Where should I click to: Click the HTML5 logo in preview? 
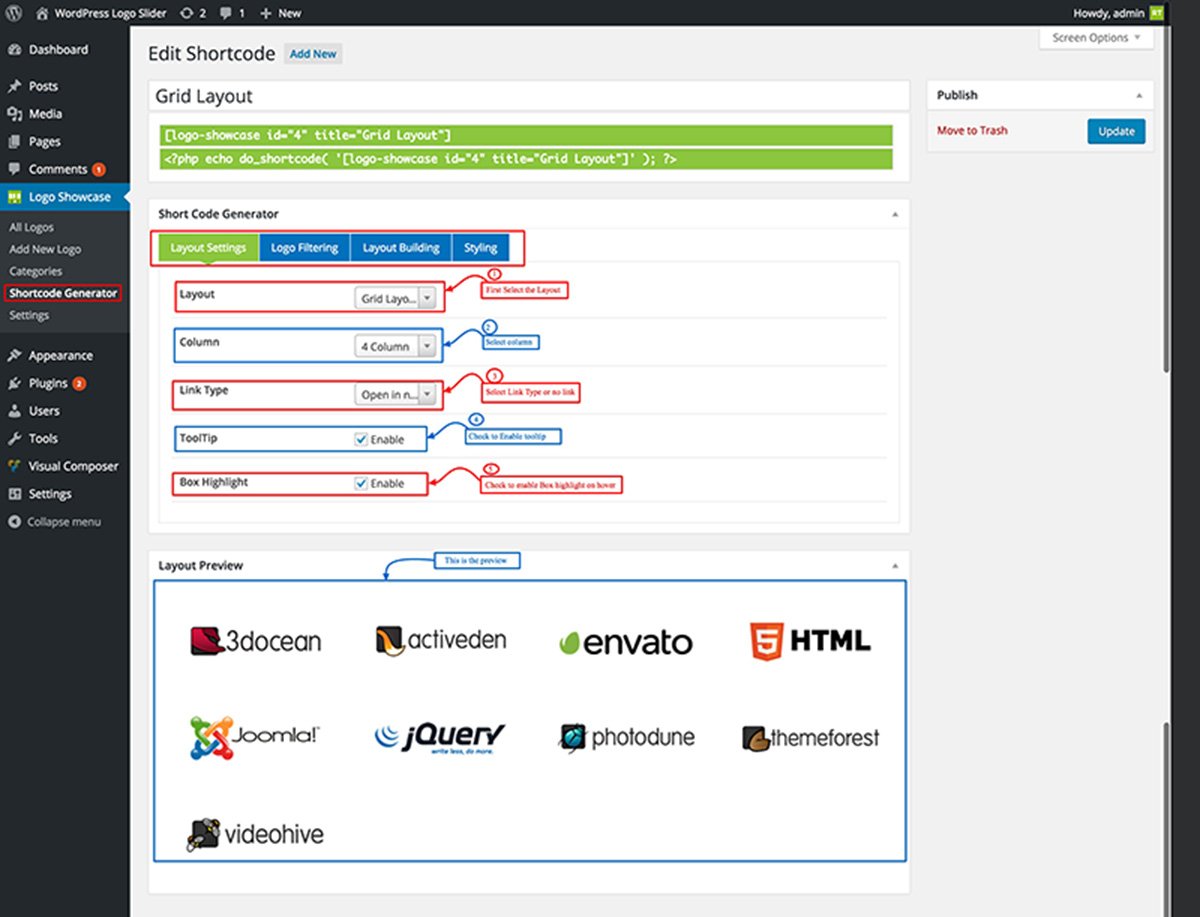point(810,641)
